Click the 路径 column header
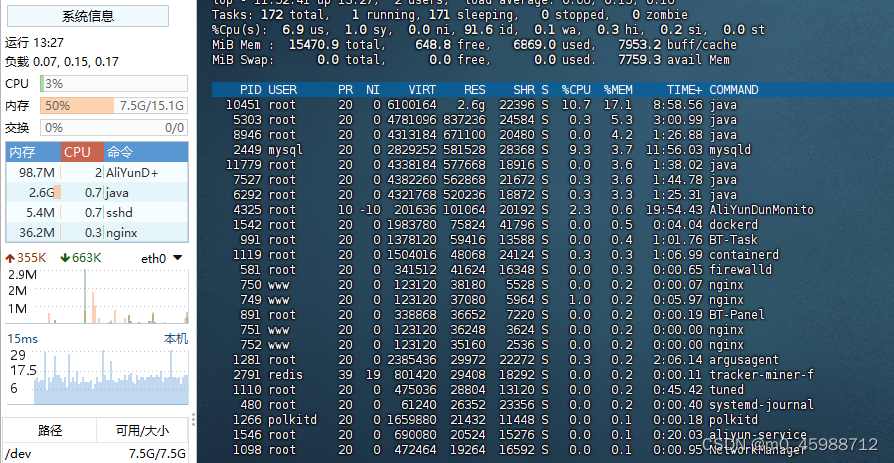Viewport: 894px width, 463px height. [x=50, y=430]
